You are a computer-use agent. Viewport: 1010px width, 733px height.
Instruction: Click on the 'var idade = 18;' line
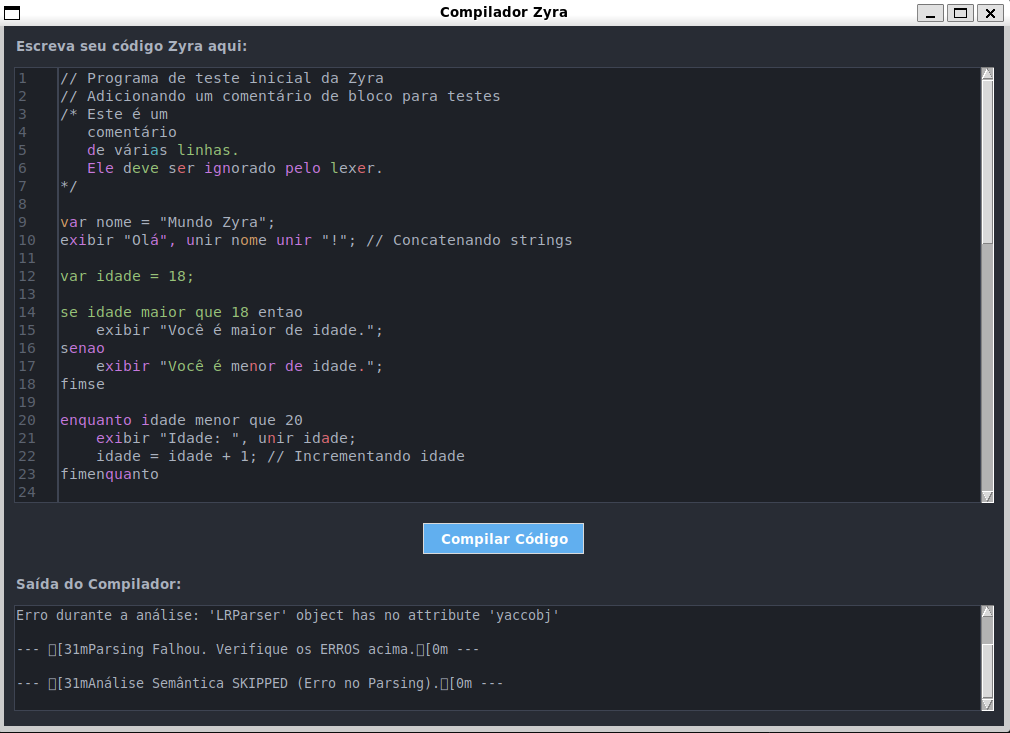pyautogui.click(x=127, y=276)
